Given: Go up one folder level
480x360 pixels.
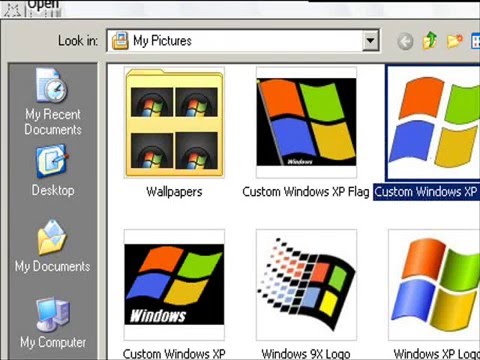Looking at the screenshot, I should [x=430, y=41].
